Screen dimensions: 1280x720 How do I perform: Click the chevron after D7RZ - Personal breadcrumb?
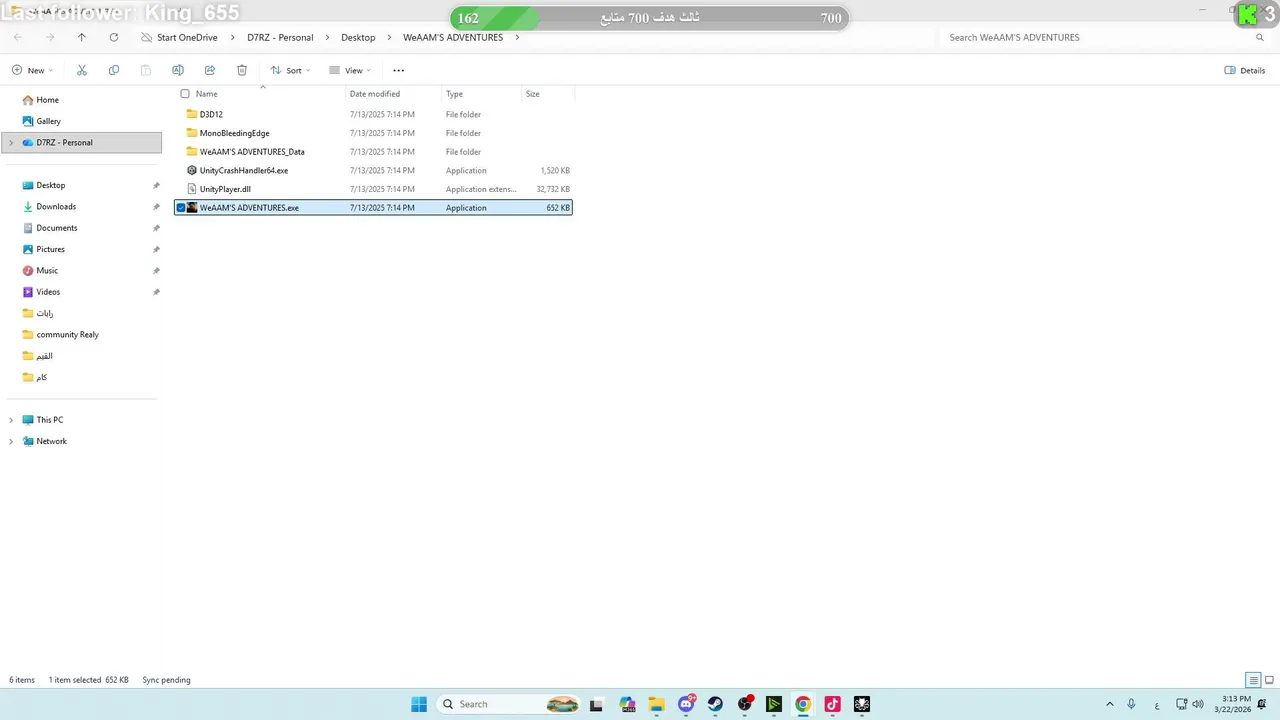pyautogui.click(x=327, y=37)
